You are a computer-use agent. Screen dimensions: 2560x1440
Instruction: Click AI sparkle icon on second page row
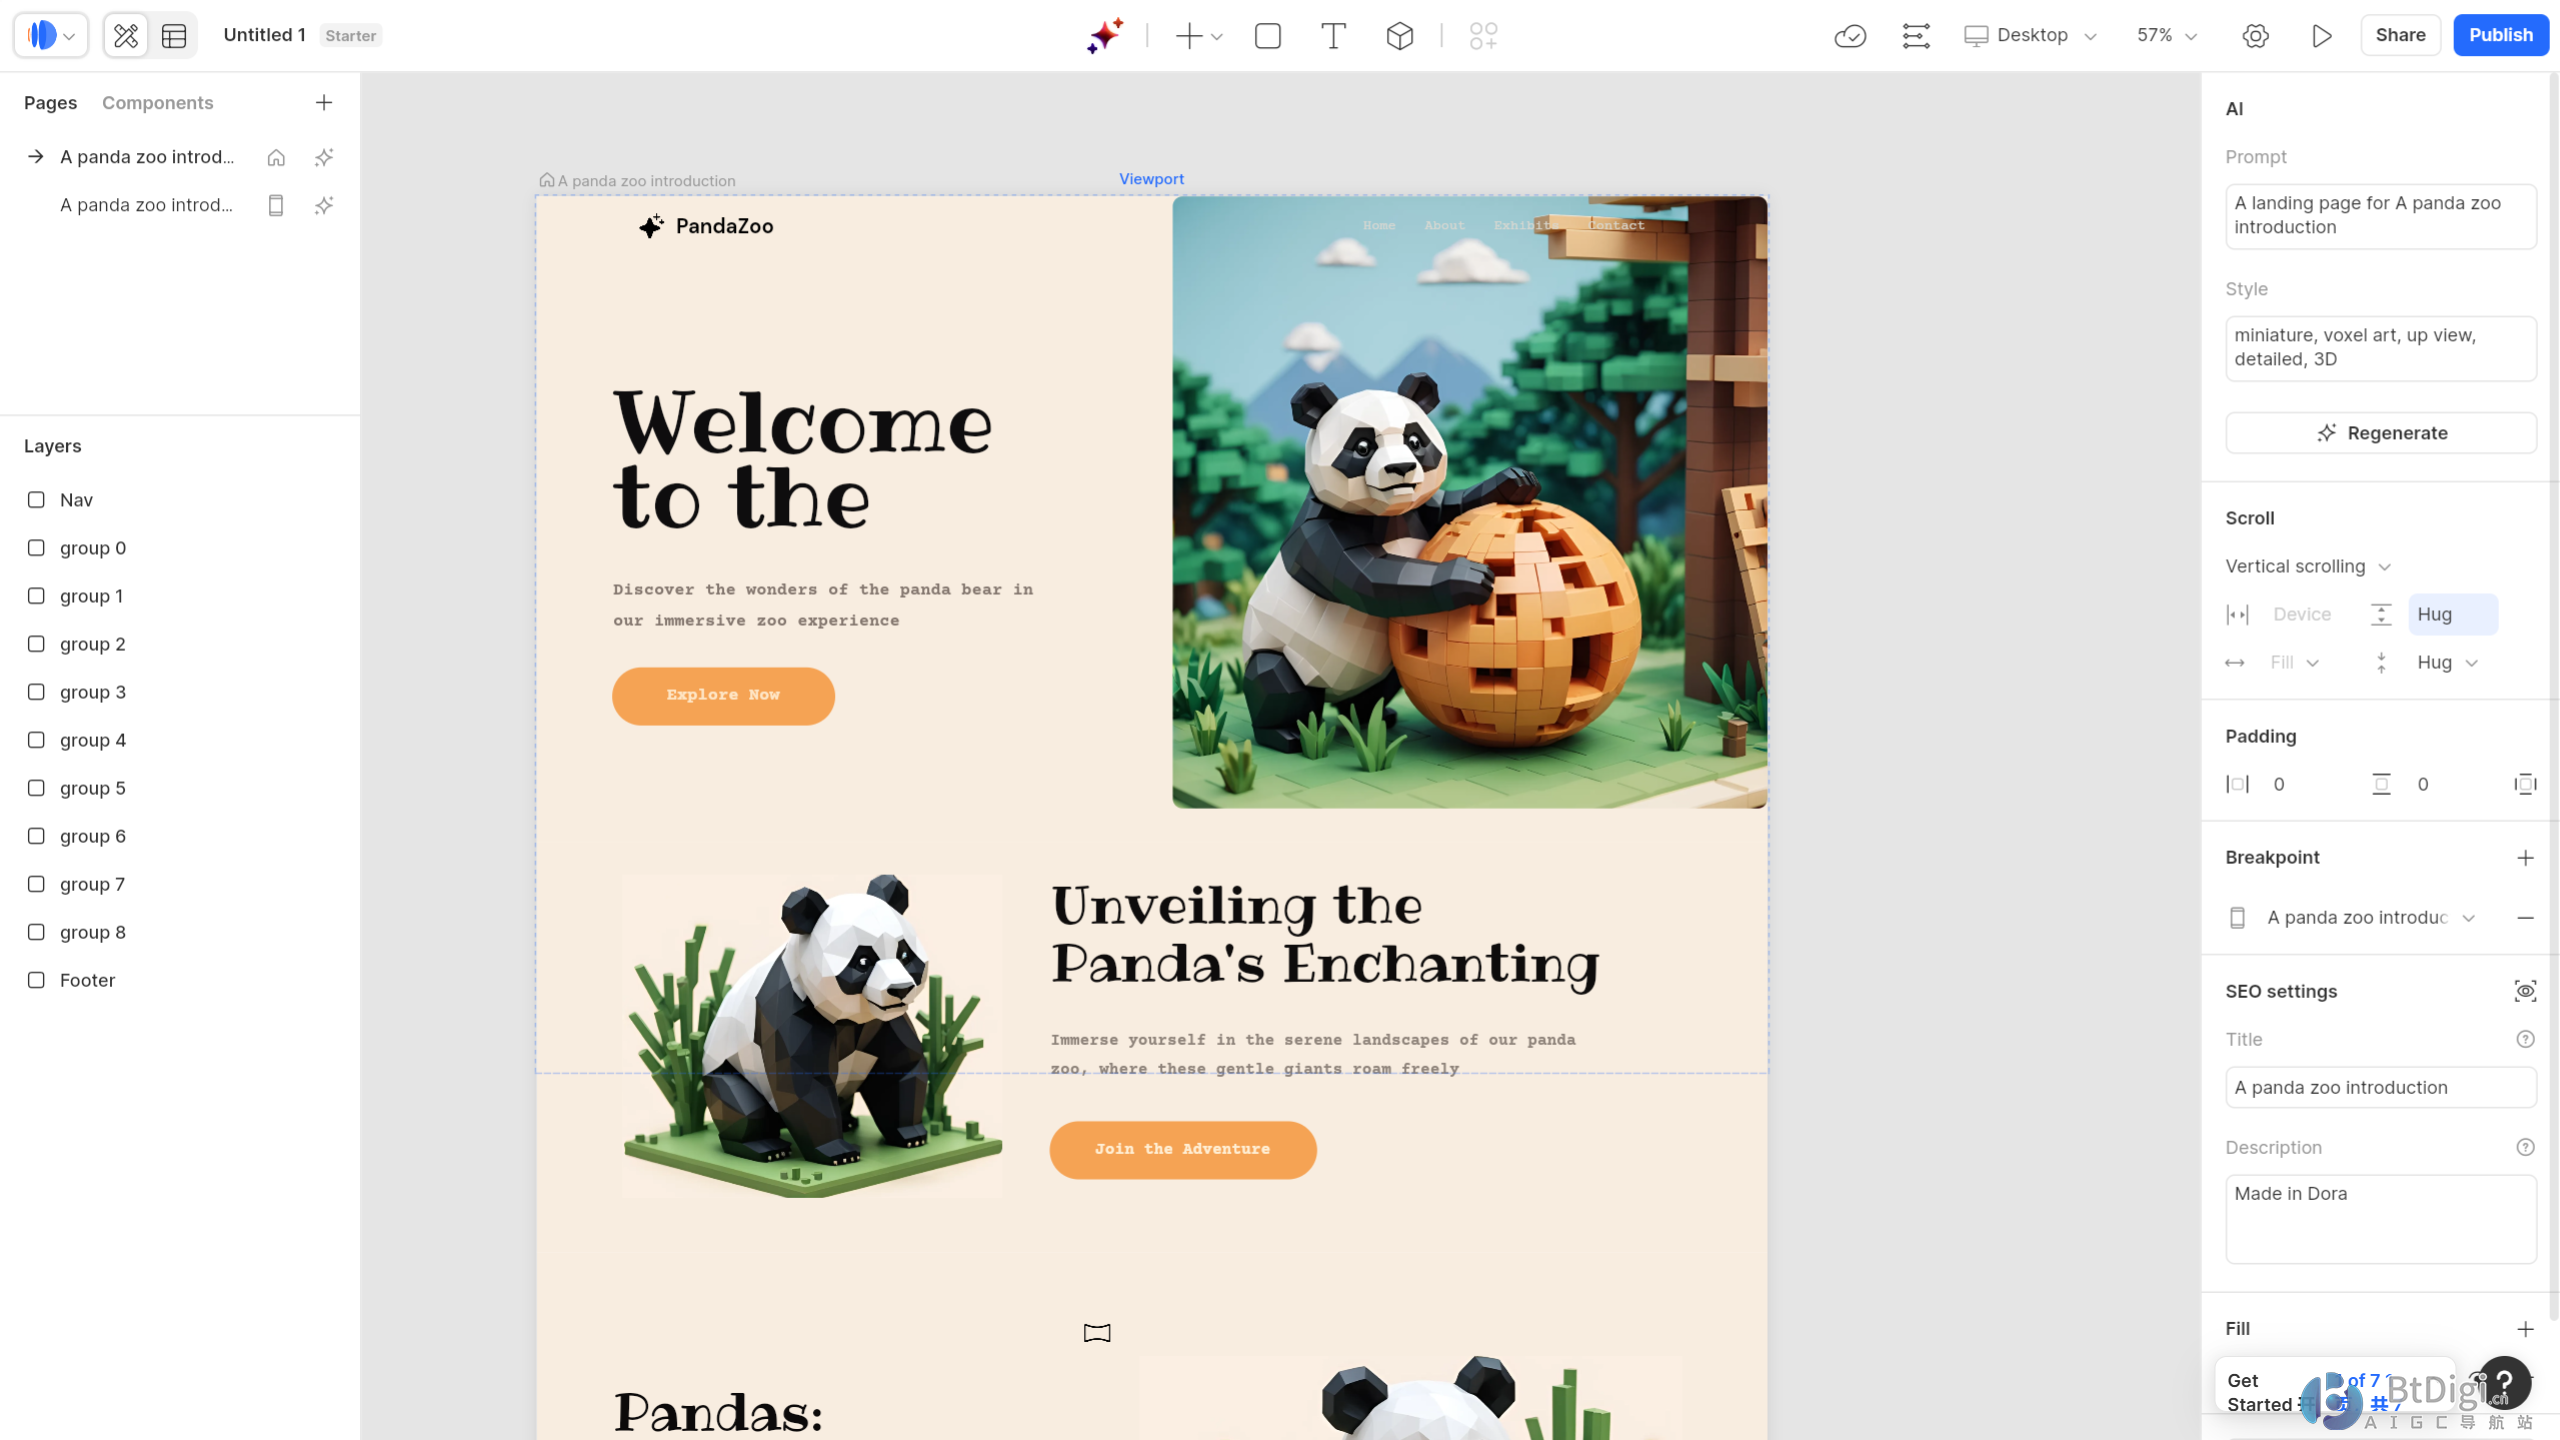pos(324,205)
